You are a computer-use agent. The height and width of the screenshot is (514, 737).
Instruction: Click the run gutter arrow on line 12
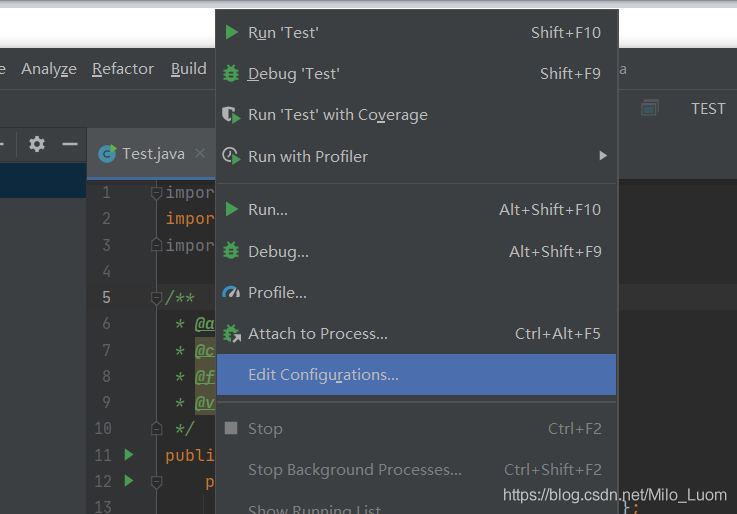click(x=128, y=481)
